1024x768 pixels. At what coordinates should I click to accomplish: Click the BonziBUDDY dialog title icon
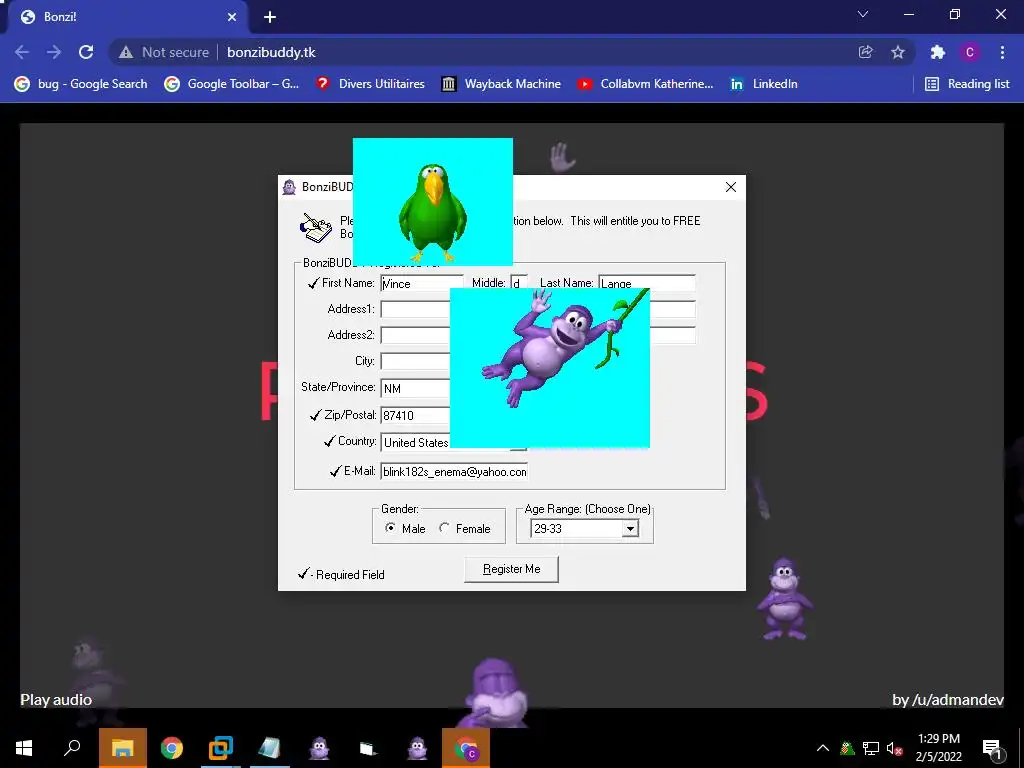[x=289, y=187]
